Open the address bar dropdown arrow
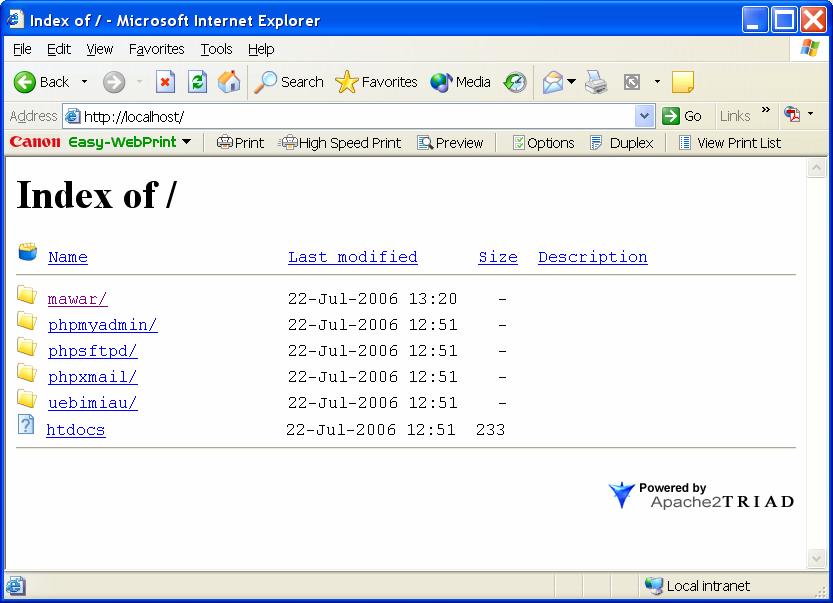 click(644, 116)
